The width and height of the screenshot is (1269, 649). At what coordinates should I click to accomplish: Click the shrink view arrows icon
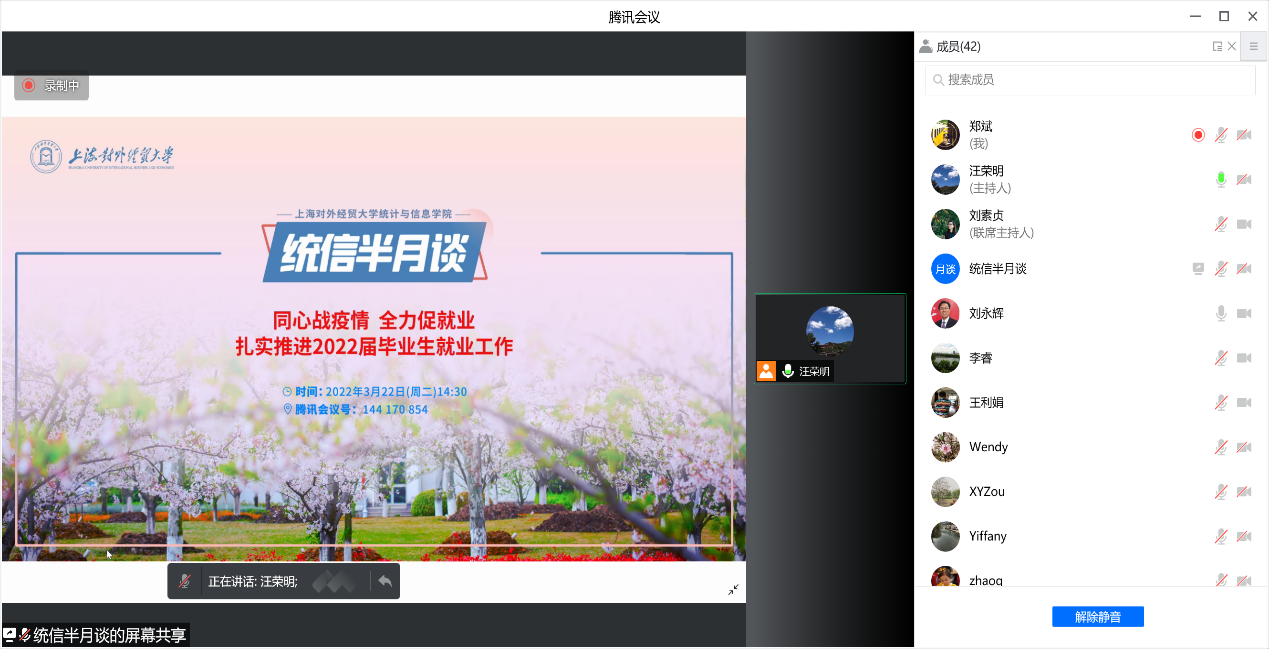(x=733, y=590)
